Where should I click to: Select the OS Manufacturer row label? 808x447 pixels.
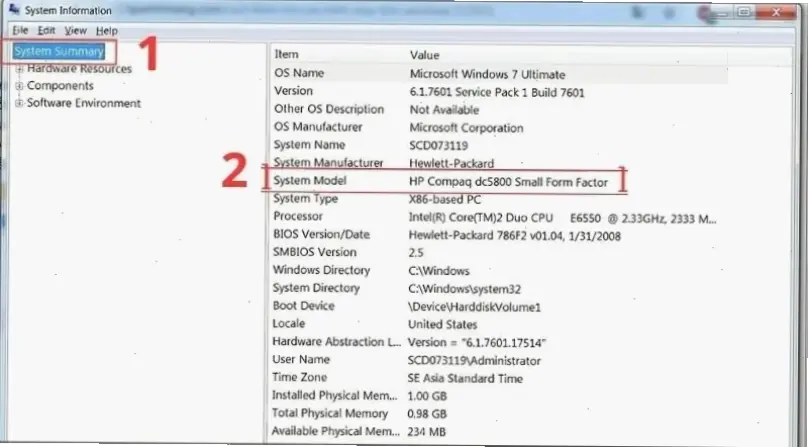(318, 127)
